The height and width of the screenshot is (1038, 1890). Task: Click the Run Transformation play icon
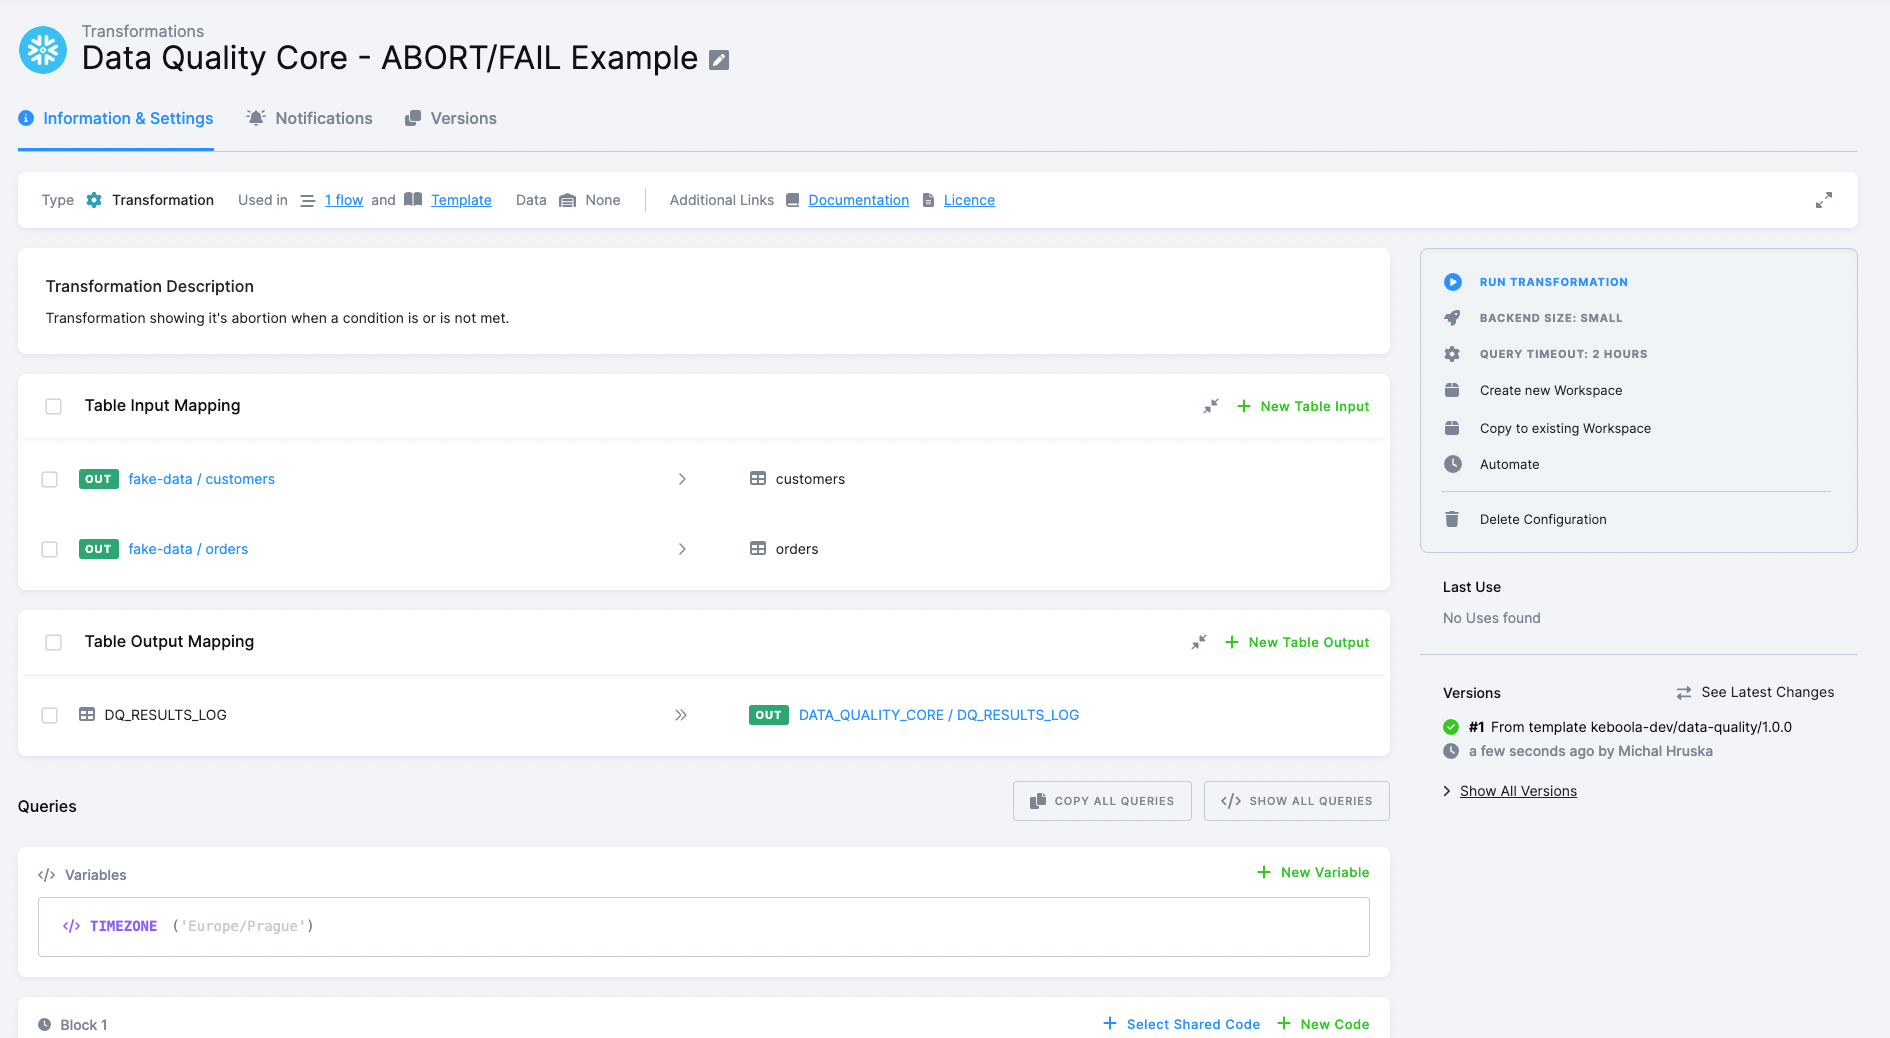1452,281
